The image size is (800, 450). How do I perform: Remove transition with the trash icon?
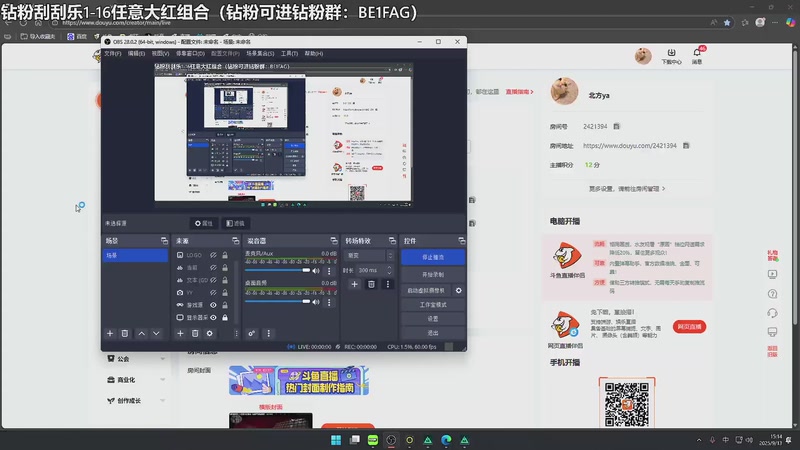click(x=371, y=284)
